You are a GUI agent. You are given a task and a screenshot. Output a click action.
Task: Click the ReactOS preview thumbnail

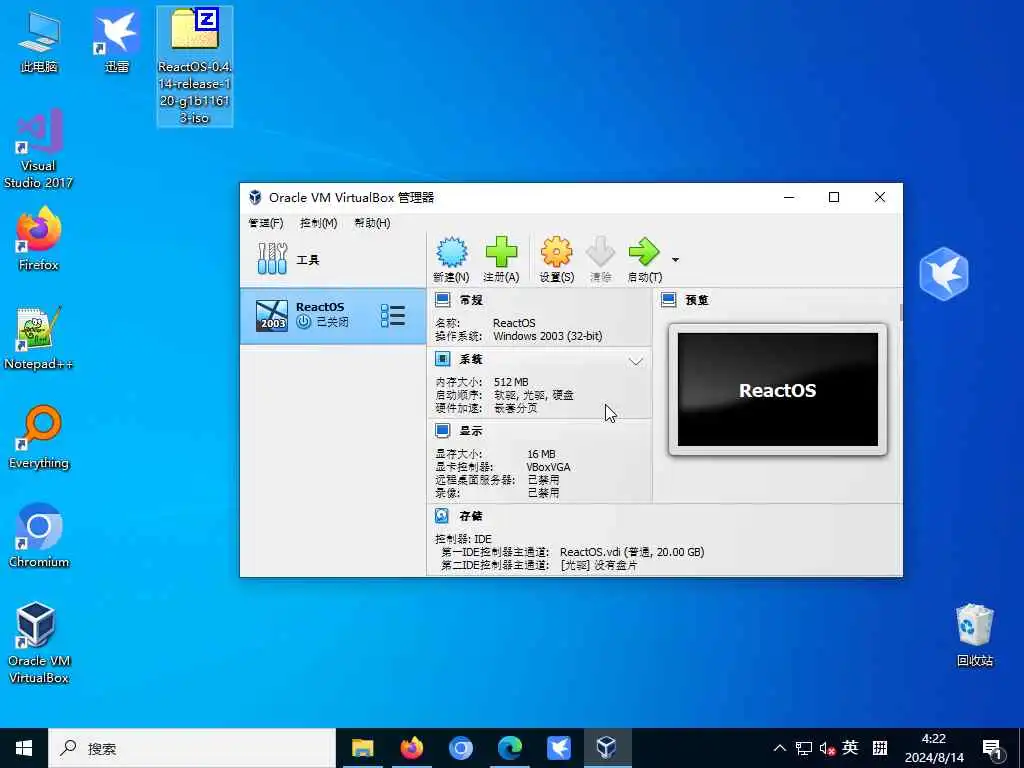777,389
